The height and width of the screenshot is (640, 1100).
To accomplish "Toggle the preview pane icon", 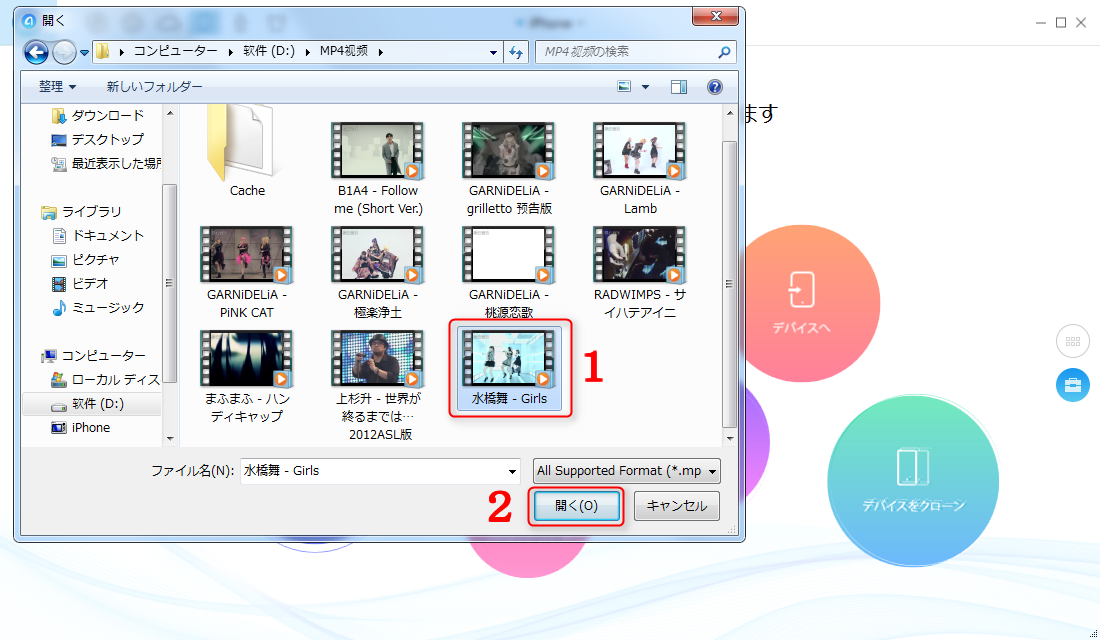I will coord(678,87).
